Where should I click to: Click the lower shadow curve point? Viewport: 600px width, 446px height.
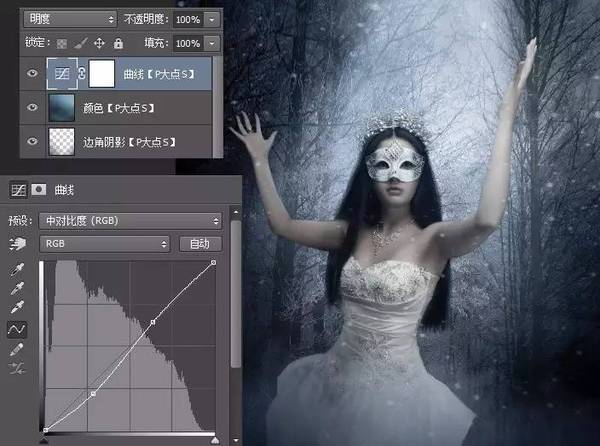(93, 394)
